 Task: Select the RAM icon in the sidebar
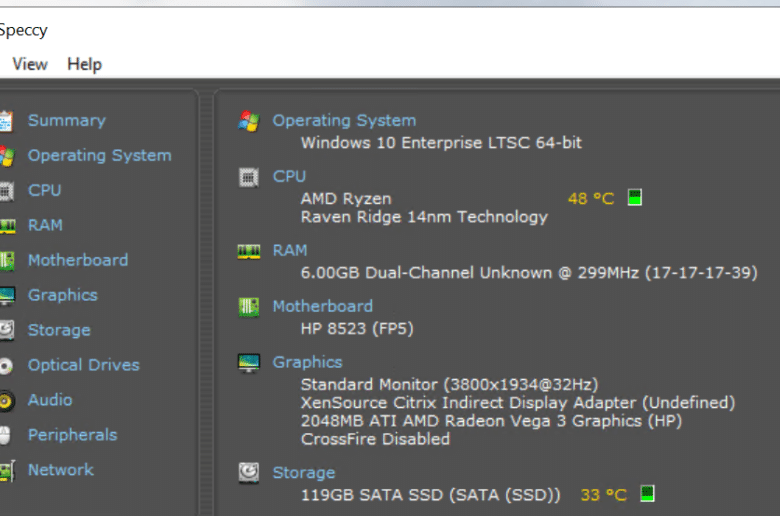(x=7, y=226)
